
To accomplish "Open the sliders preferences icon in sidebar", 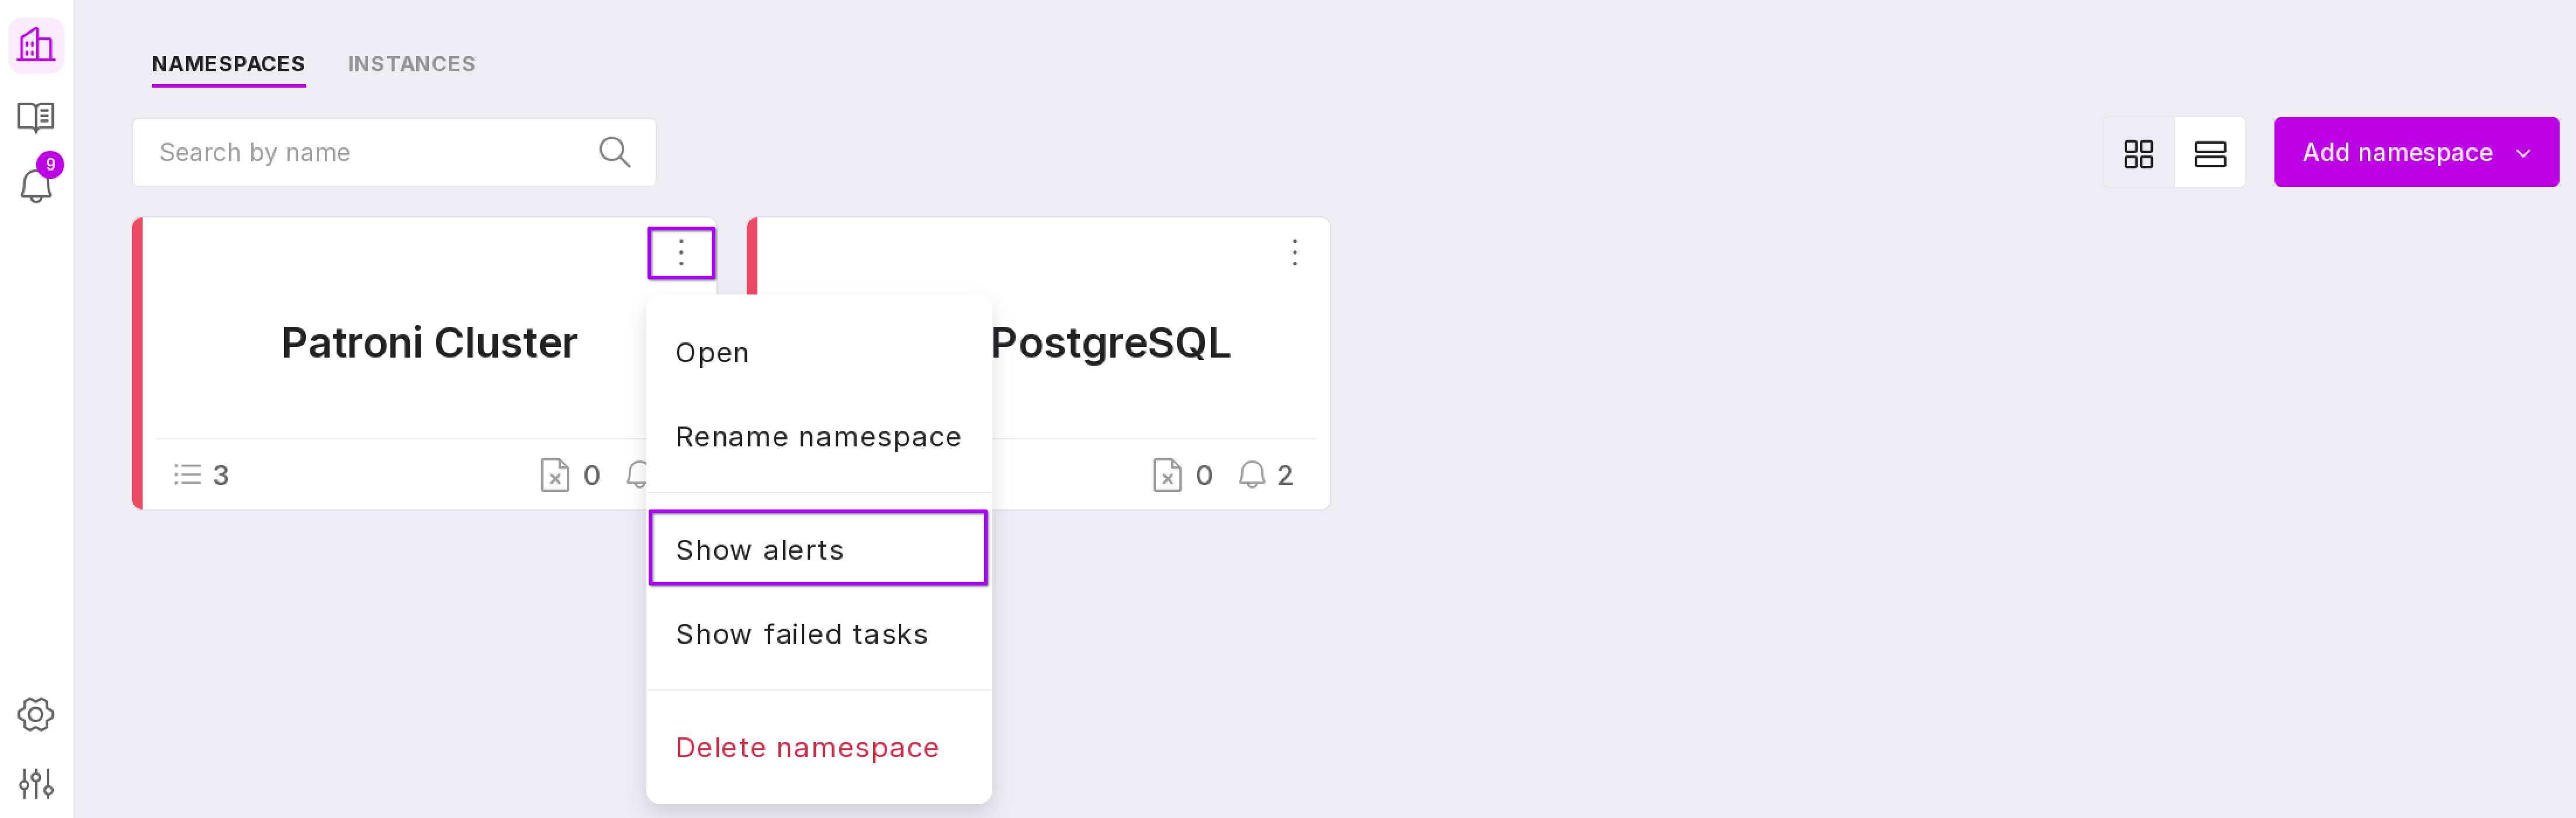I will 36,783.
